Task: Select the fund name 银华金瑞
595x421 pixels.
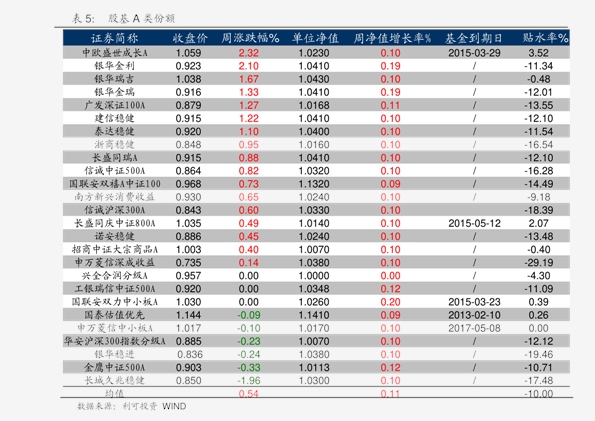Action: pos(114,92)
